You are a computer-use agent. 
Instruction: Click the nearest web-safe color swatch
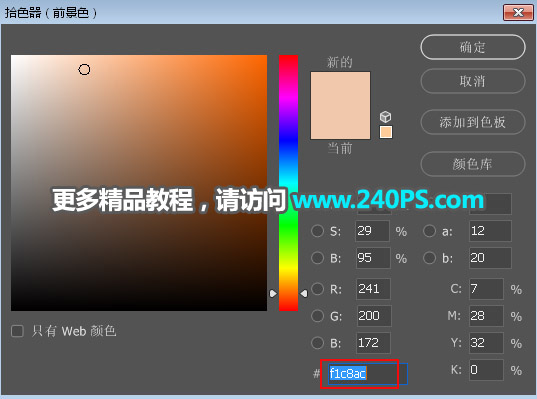pyautogui.click(x=386, y=132)
